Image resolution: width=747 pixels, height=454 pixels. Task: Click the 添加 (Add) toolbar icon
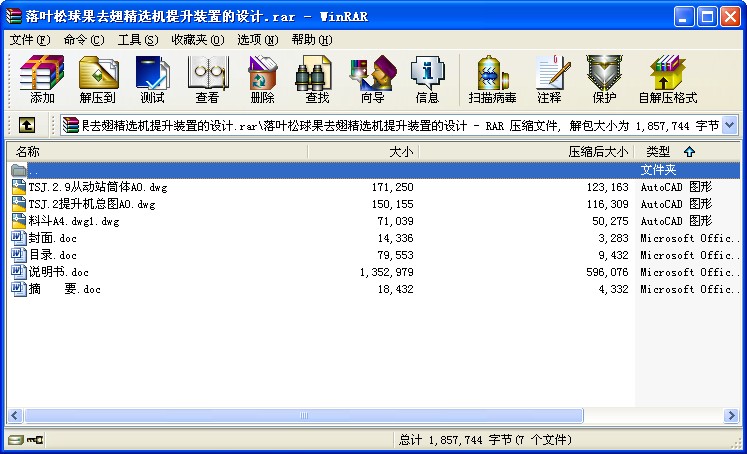pos(42,79)
